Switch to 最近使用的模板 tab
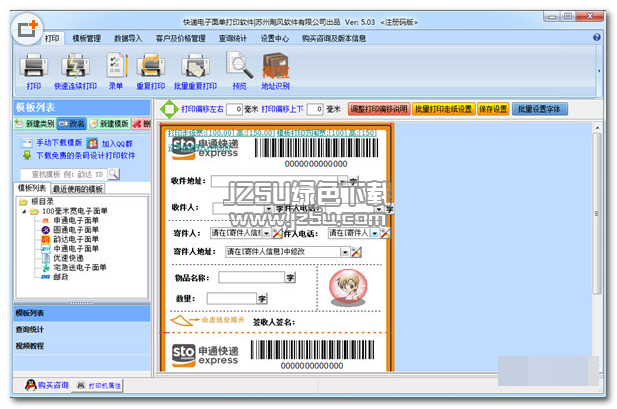 click(78, 189)
